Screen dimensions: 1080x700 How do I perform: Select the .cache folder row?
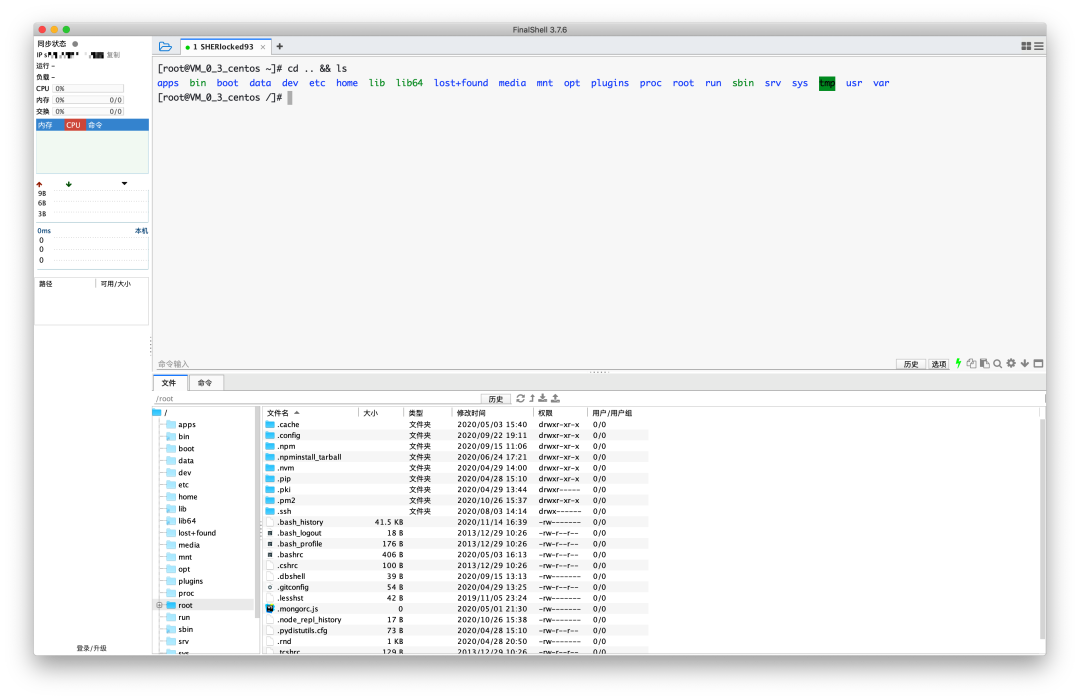pos(456,424)
